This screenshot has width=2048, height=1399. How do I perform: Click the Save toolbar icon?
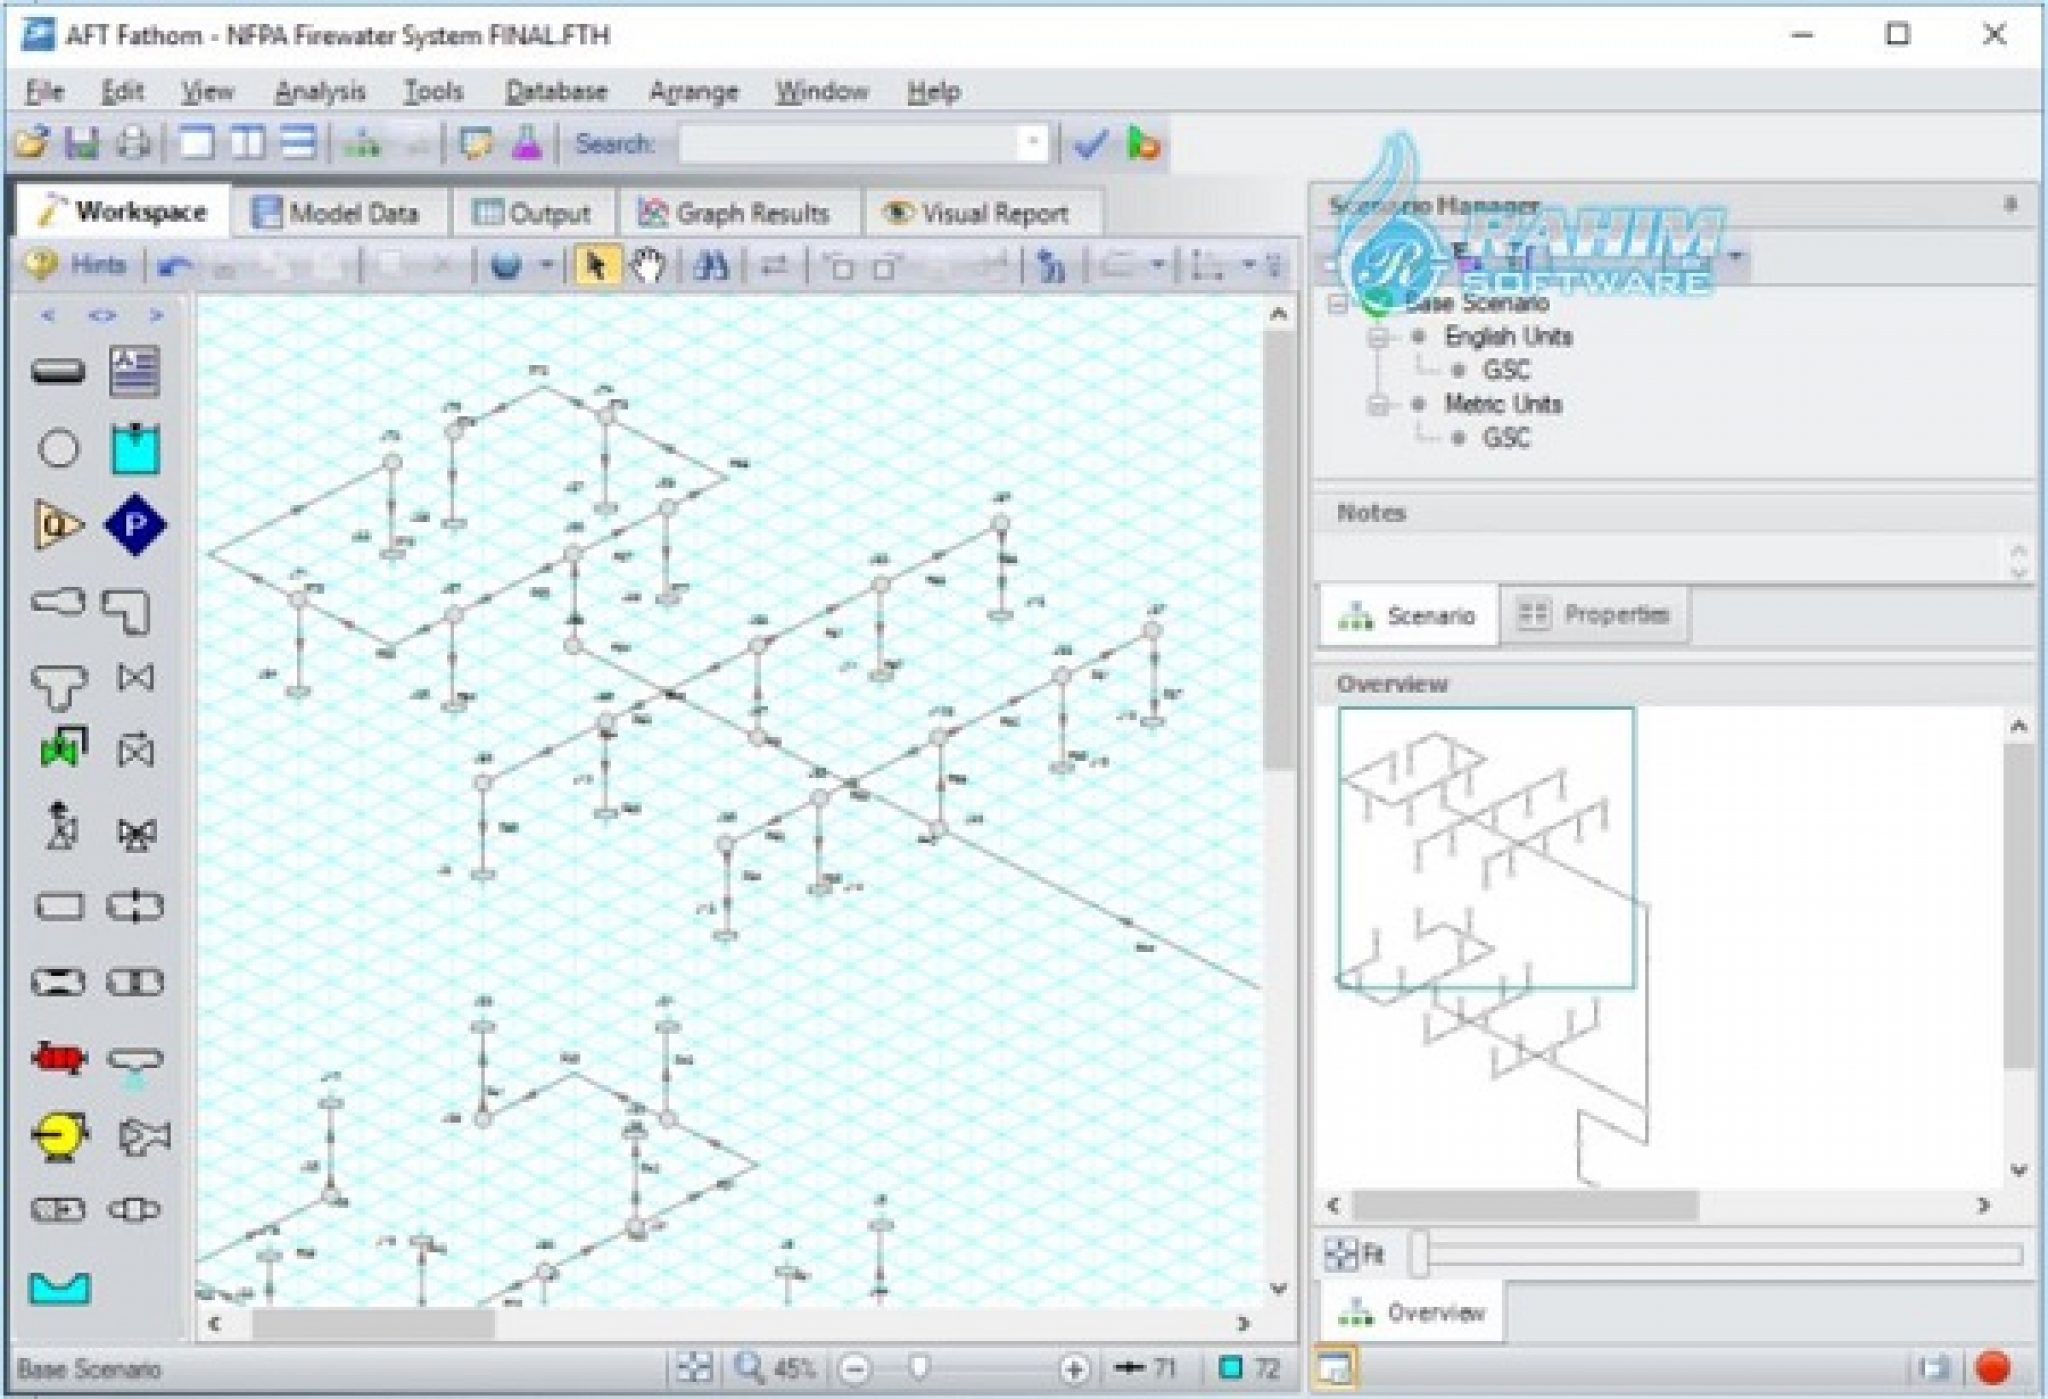tap(82, 143)
